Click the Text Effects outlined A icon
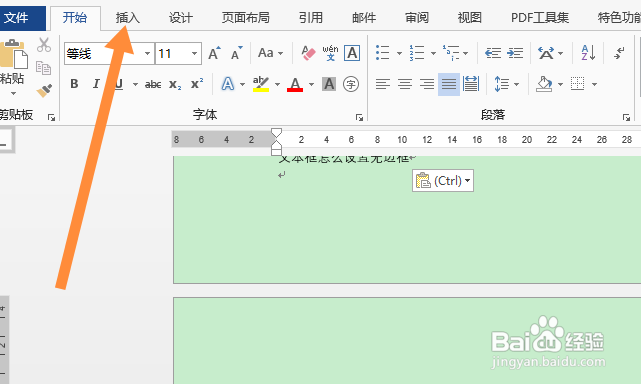This screenshot has height=384, width=641. tap(228, 84)
